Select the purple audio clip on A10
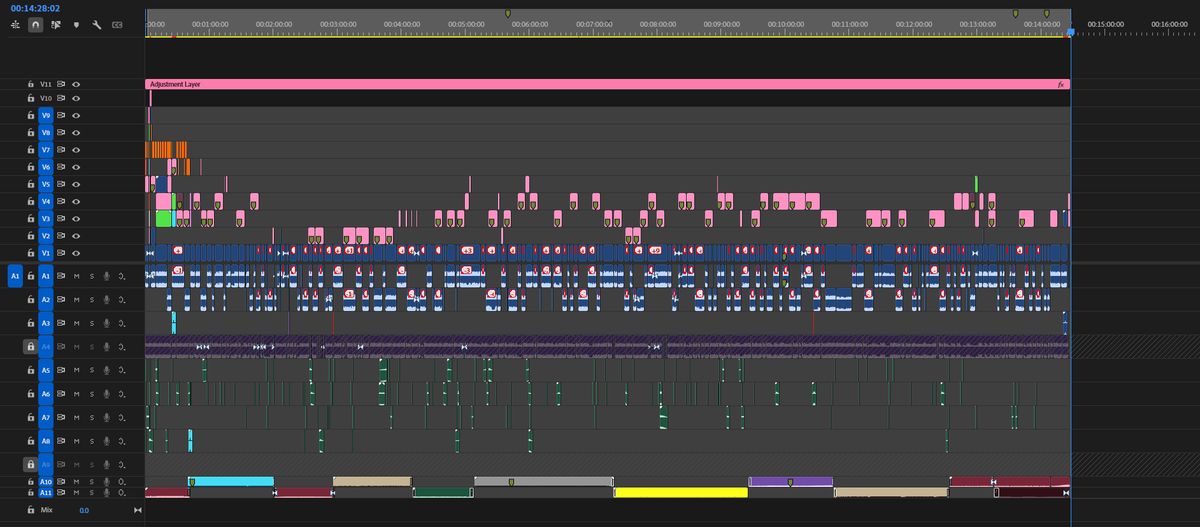 [790, 481]
